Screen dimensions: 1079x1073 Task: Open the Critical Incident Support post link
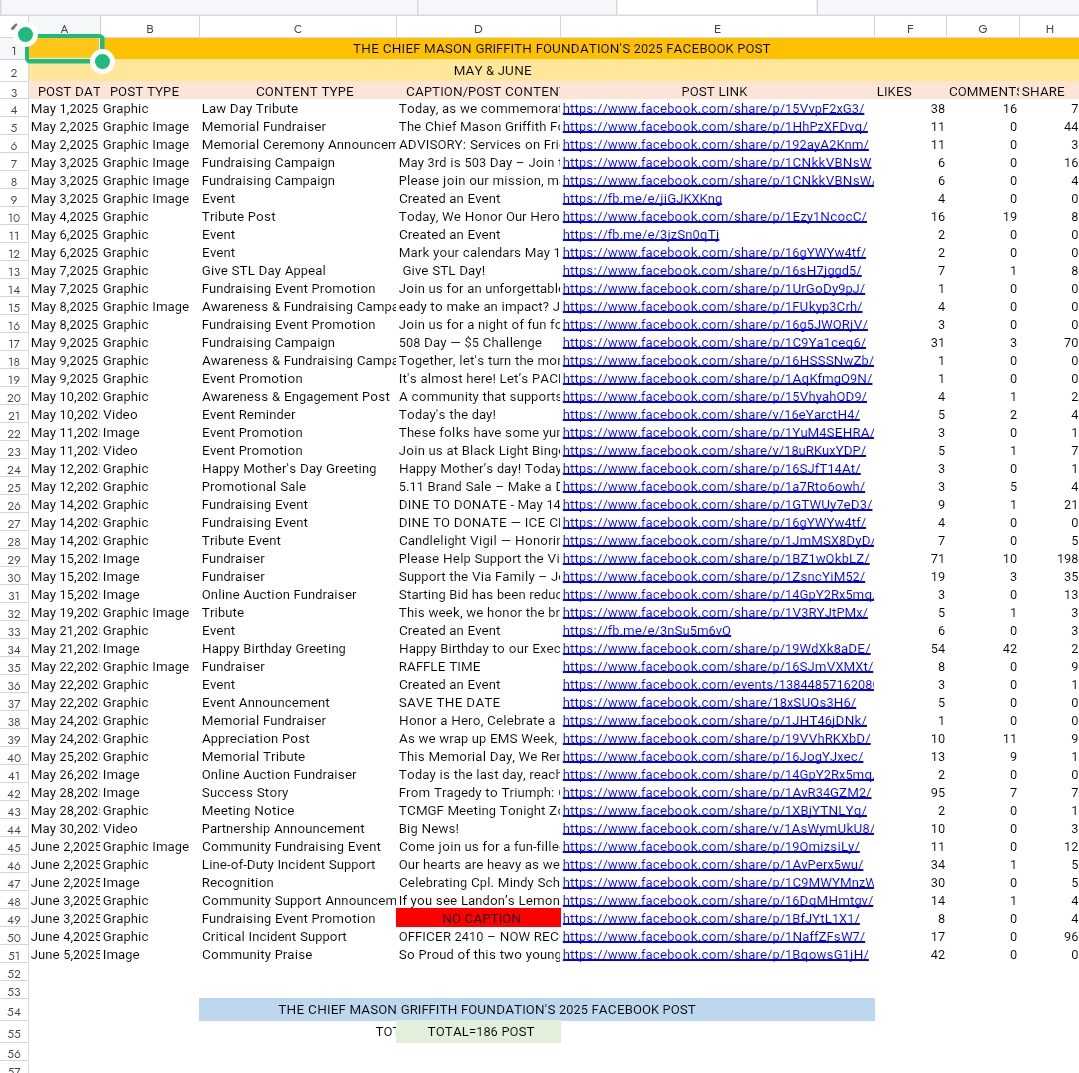[714, 937]
